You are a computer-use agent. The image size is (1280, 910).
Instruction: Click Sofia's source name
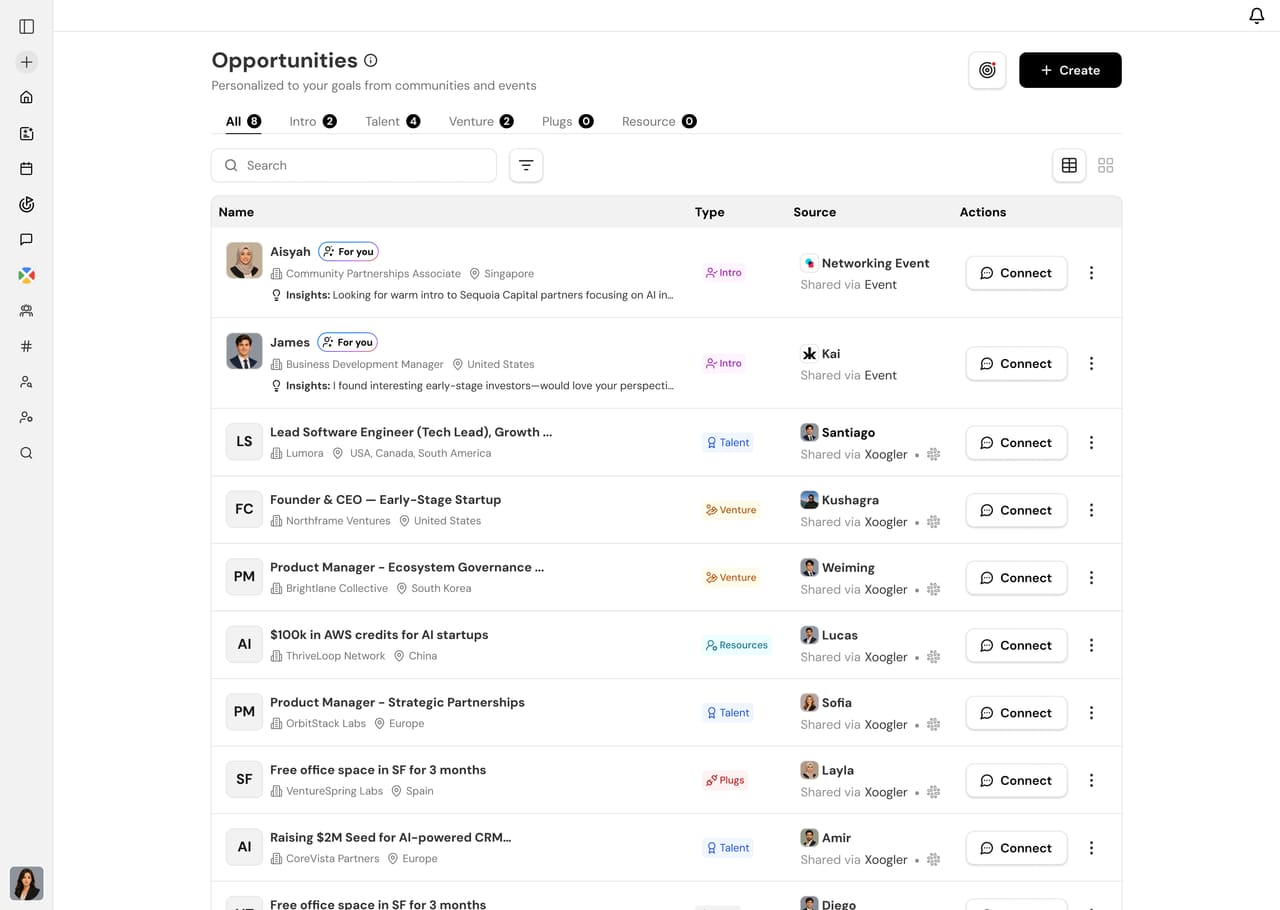point(837,703)
